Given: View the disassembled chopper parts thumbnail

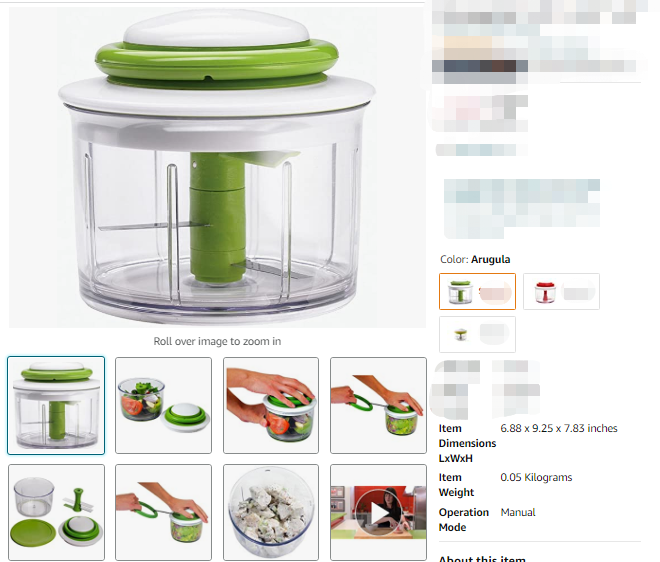Looking at the screenshot, I should pyautogui.click(x=56, y=512).
